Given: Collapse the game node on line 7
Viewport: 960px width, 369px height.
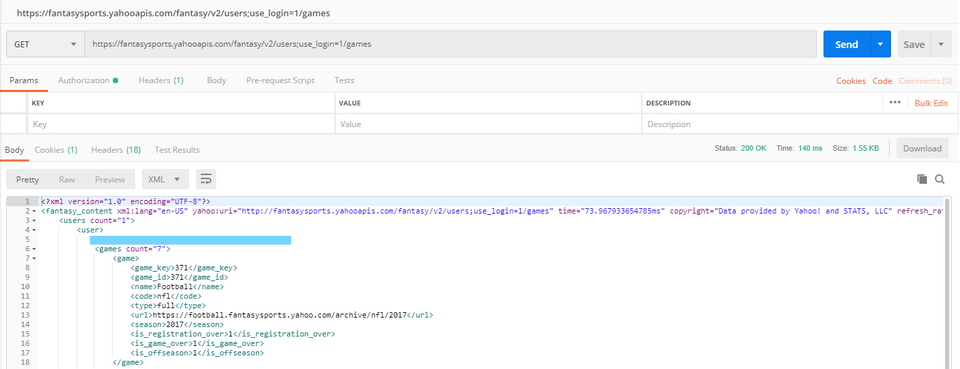Looking at the screenshot, I should click(x=34, y=258).
